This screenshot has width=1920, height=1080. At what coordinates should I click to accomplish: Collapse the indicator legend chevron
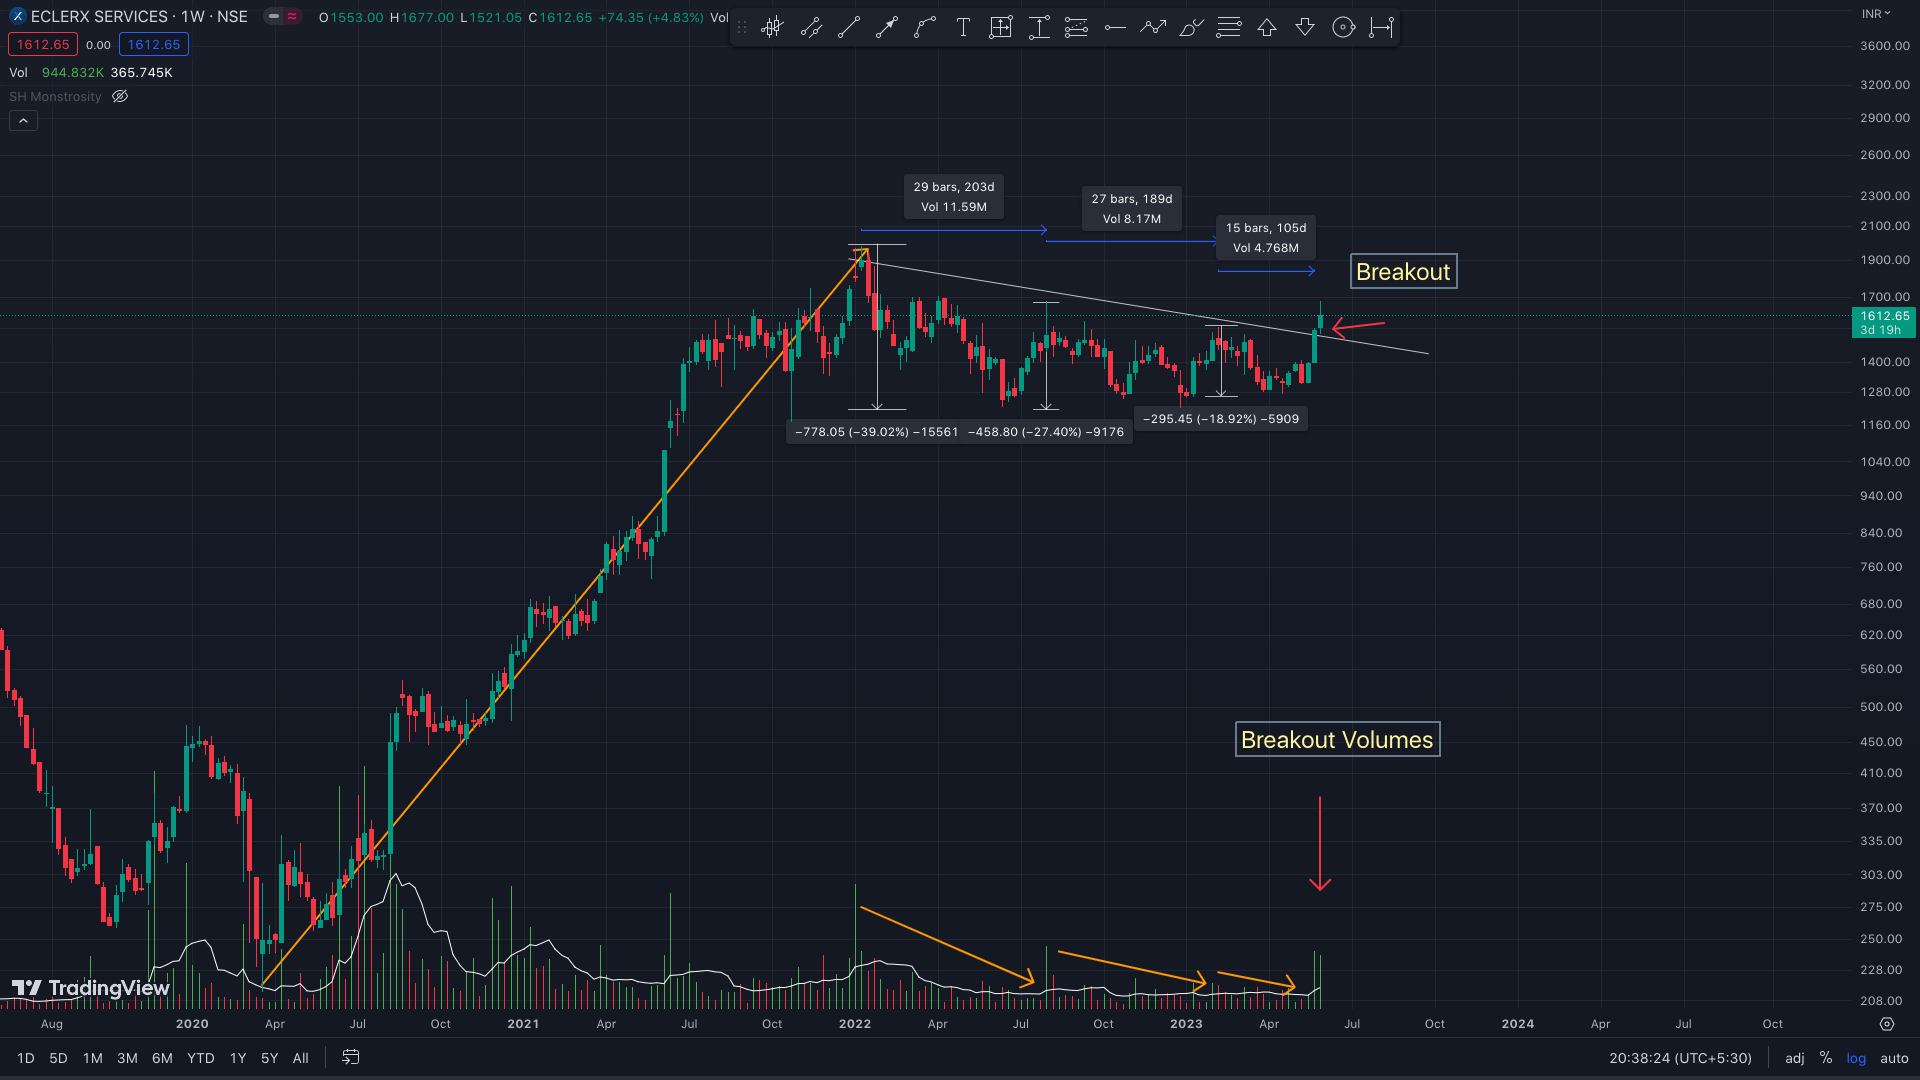pyautogui.click(x=23, y=121)
